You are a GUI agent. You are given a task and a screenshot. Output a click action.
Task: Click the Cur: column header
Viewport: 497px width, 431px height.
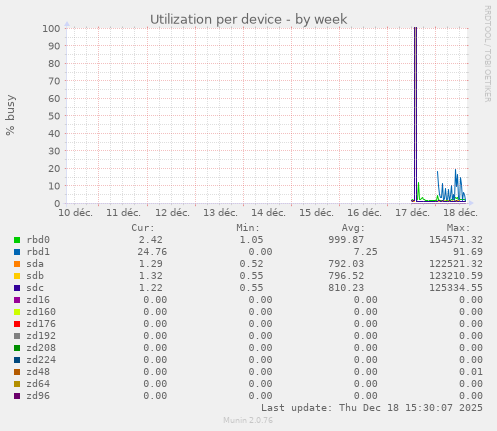click(143, 228)
